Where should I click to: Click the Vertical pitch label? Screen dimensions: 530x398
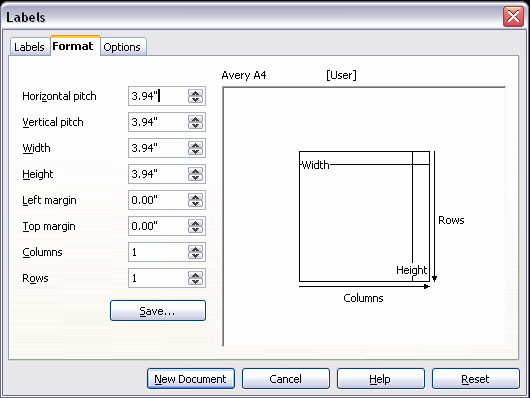click(53, 122)
